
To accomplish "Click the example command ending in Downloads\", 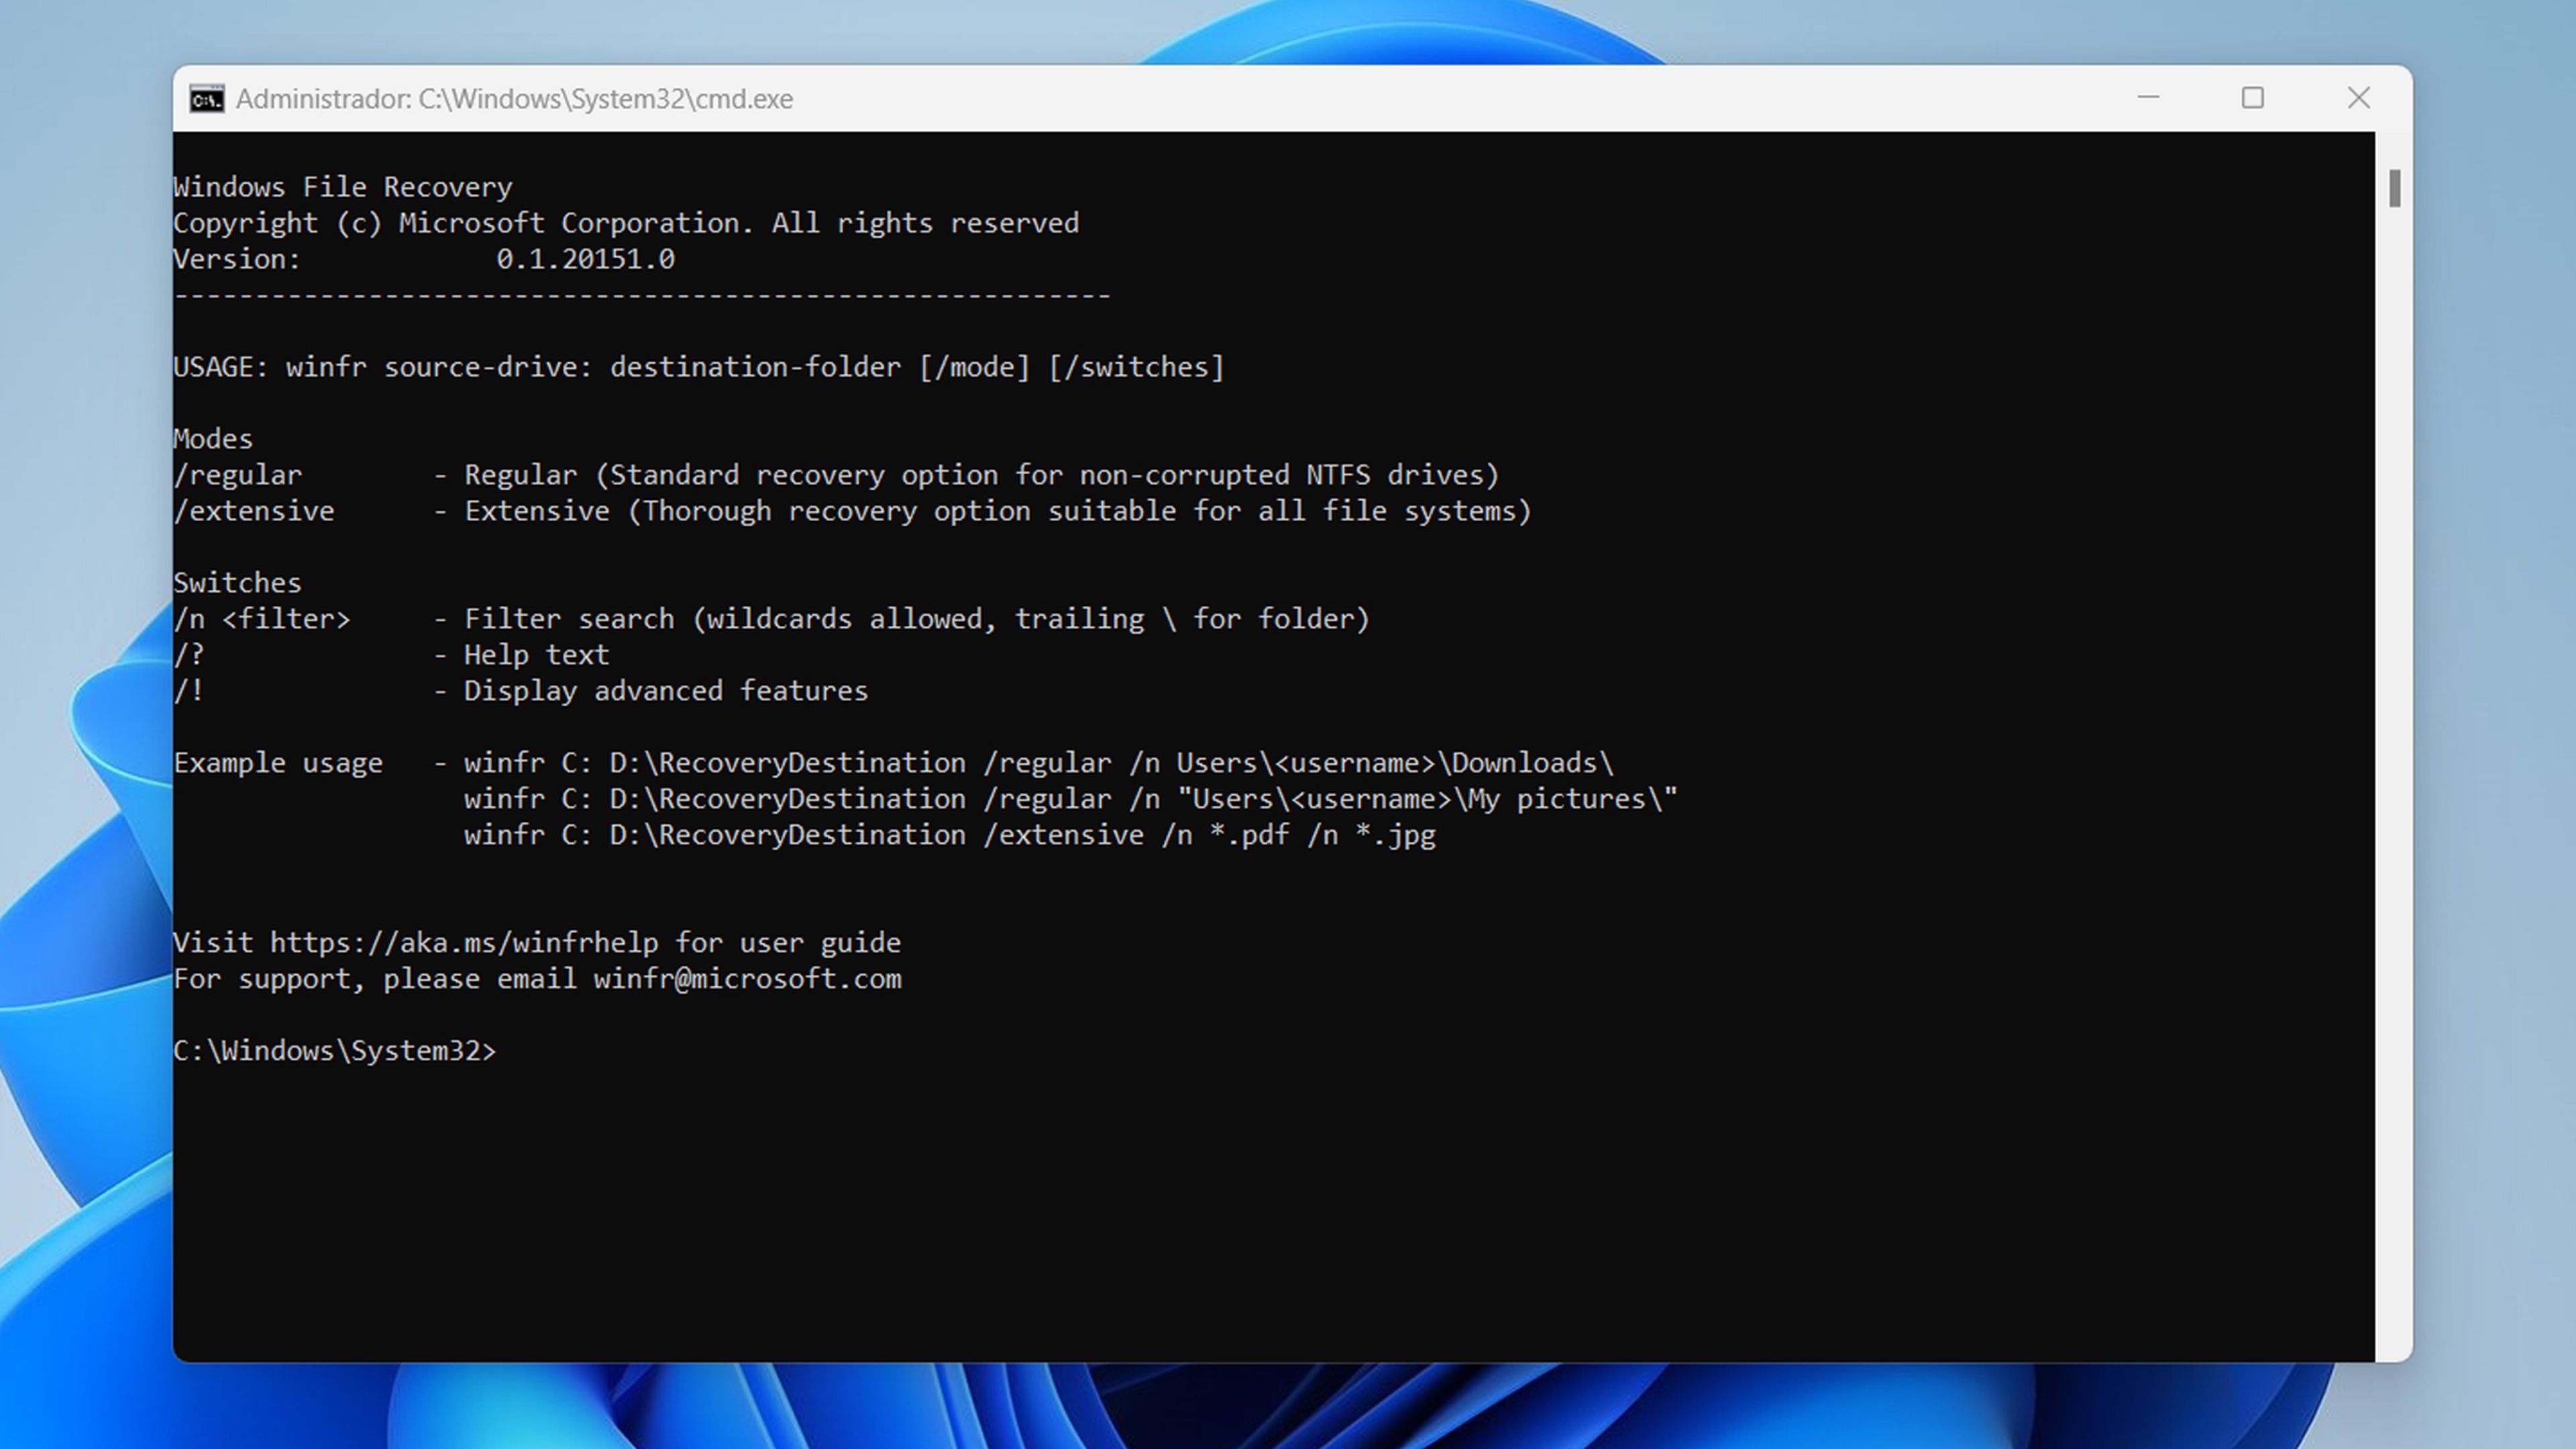I will (x=1039, y=763).
